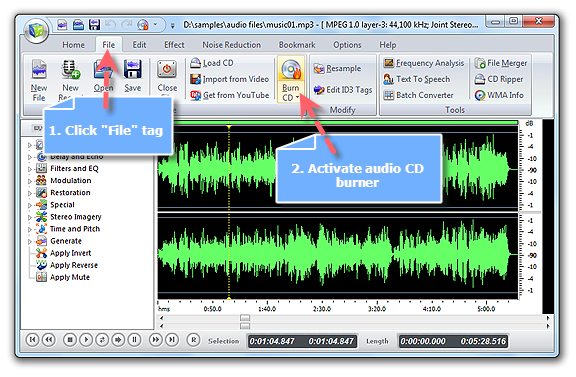Click the upper scrollbar right arrow
The height and width of the screenshot is (377, 576).
[x=548, y=318]
